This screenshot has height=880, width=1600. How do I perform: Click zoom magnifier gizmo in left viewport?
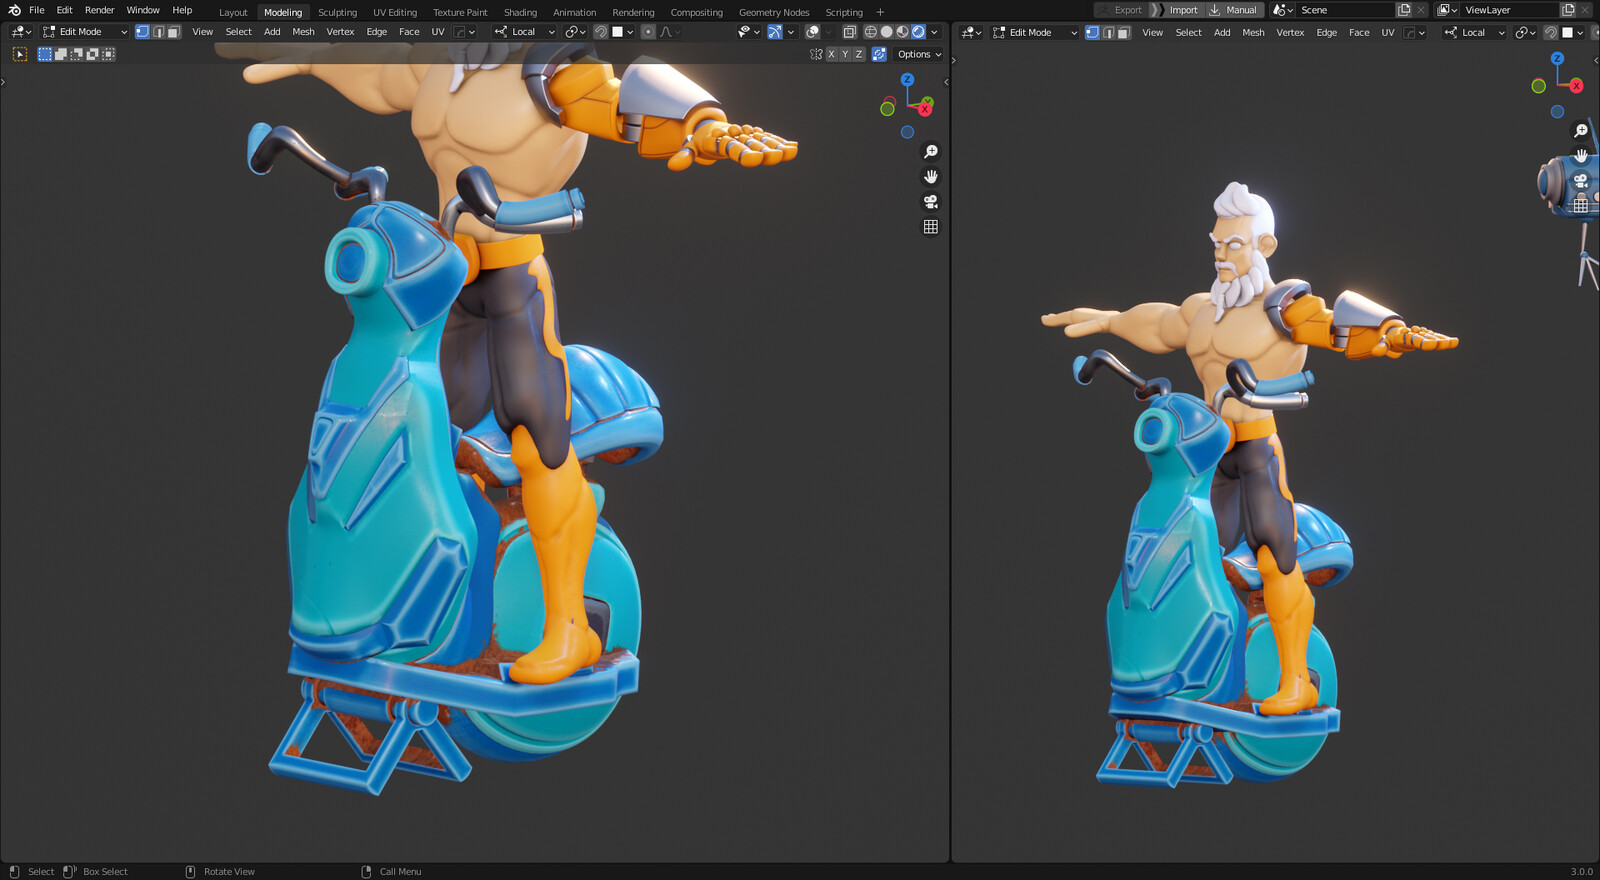pyautogui.click(x=930, y=151)
